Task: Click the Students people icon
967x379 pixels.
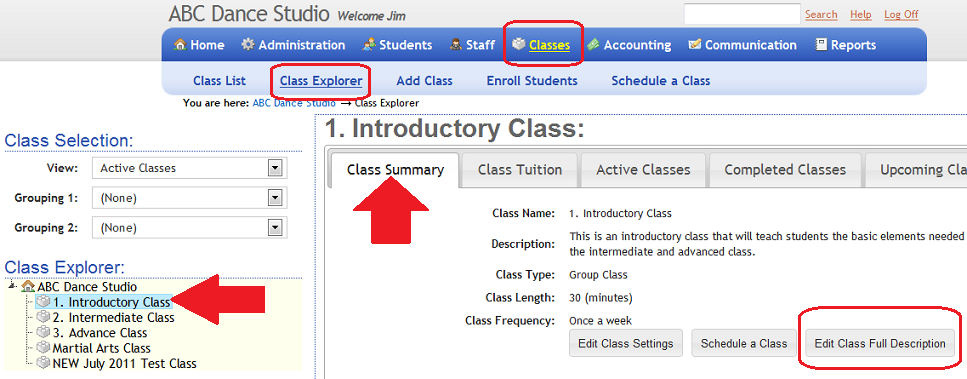Action: click(x=369, y=45)
